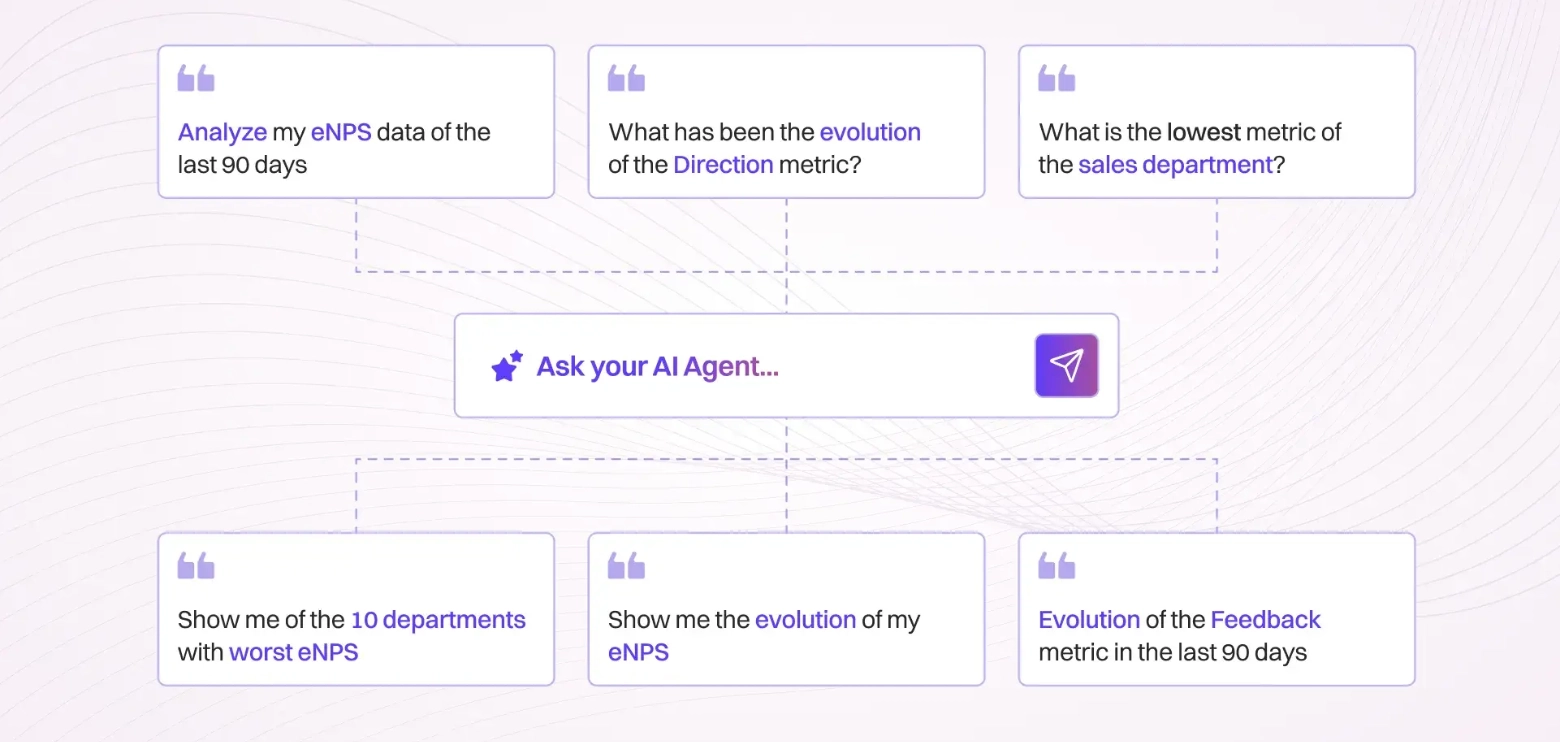Choose the 'evolution of the Direction metric' prompt
The image size is (1560, 742).
tap(786, 122)
